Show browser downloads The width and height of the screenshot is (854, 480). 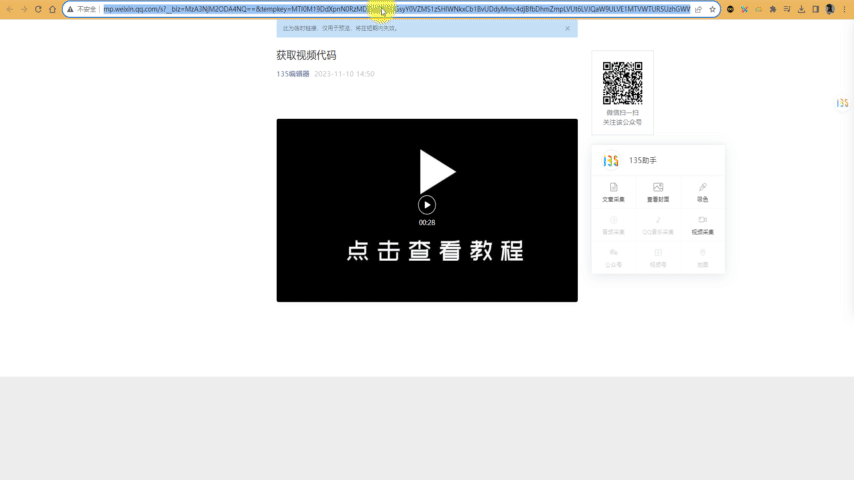click(801, 9)
